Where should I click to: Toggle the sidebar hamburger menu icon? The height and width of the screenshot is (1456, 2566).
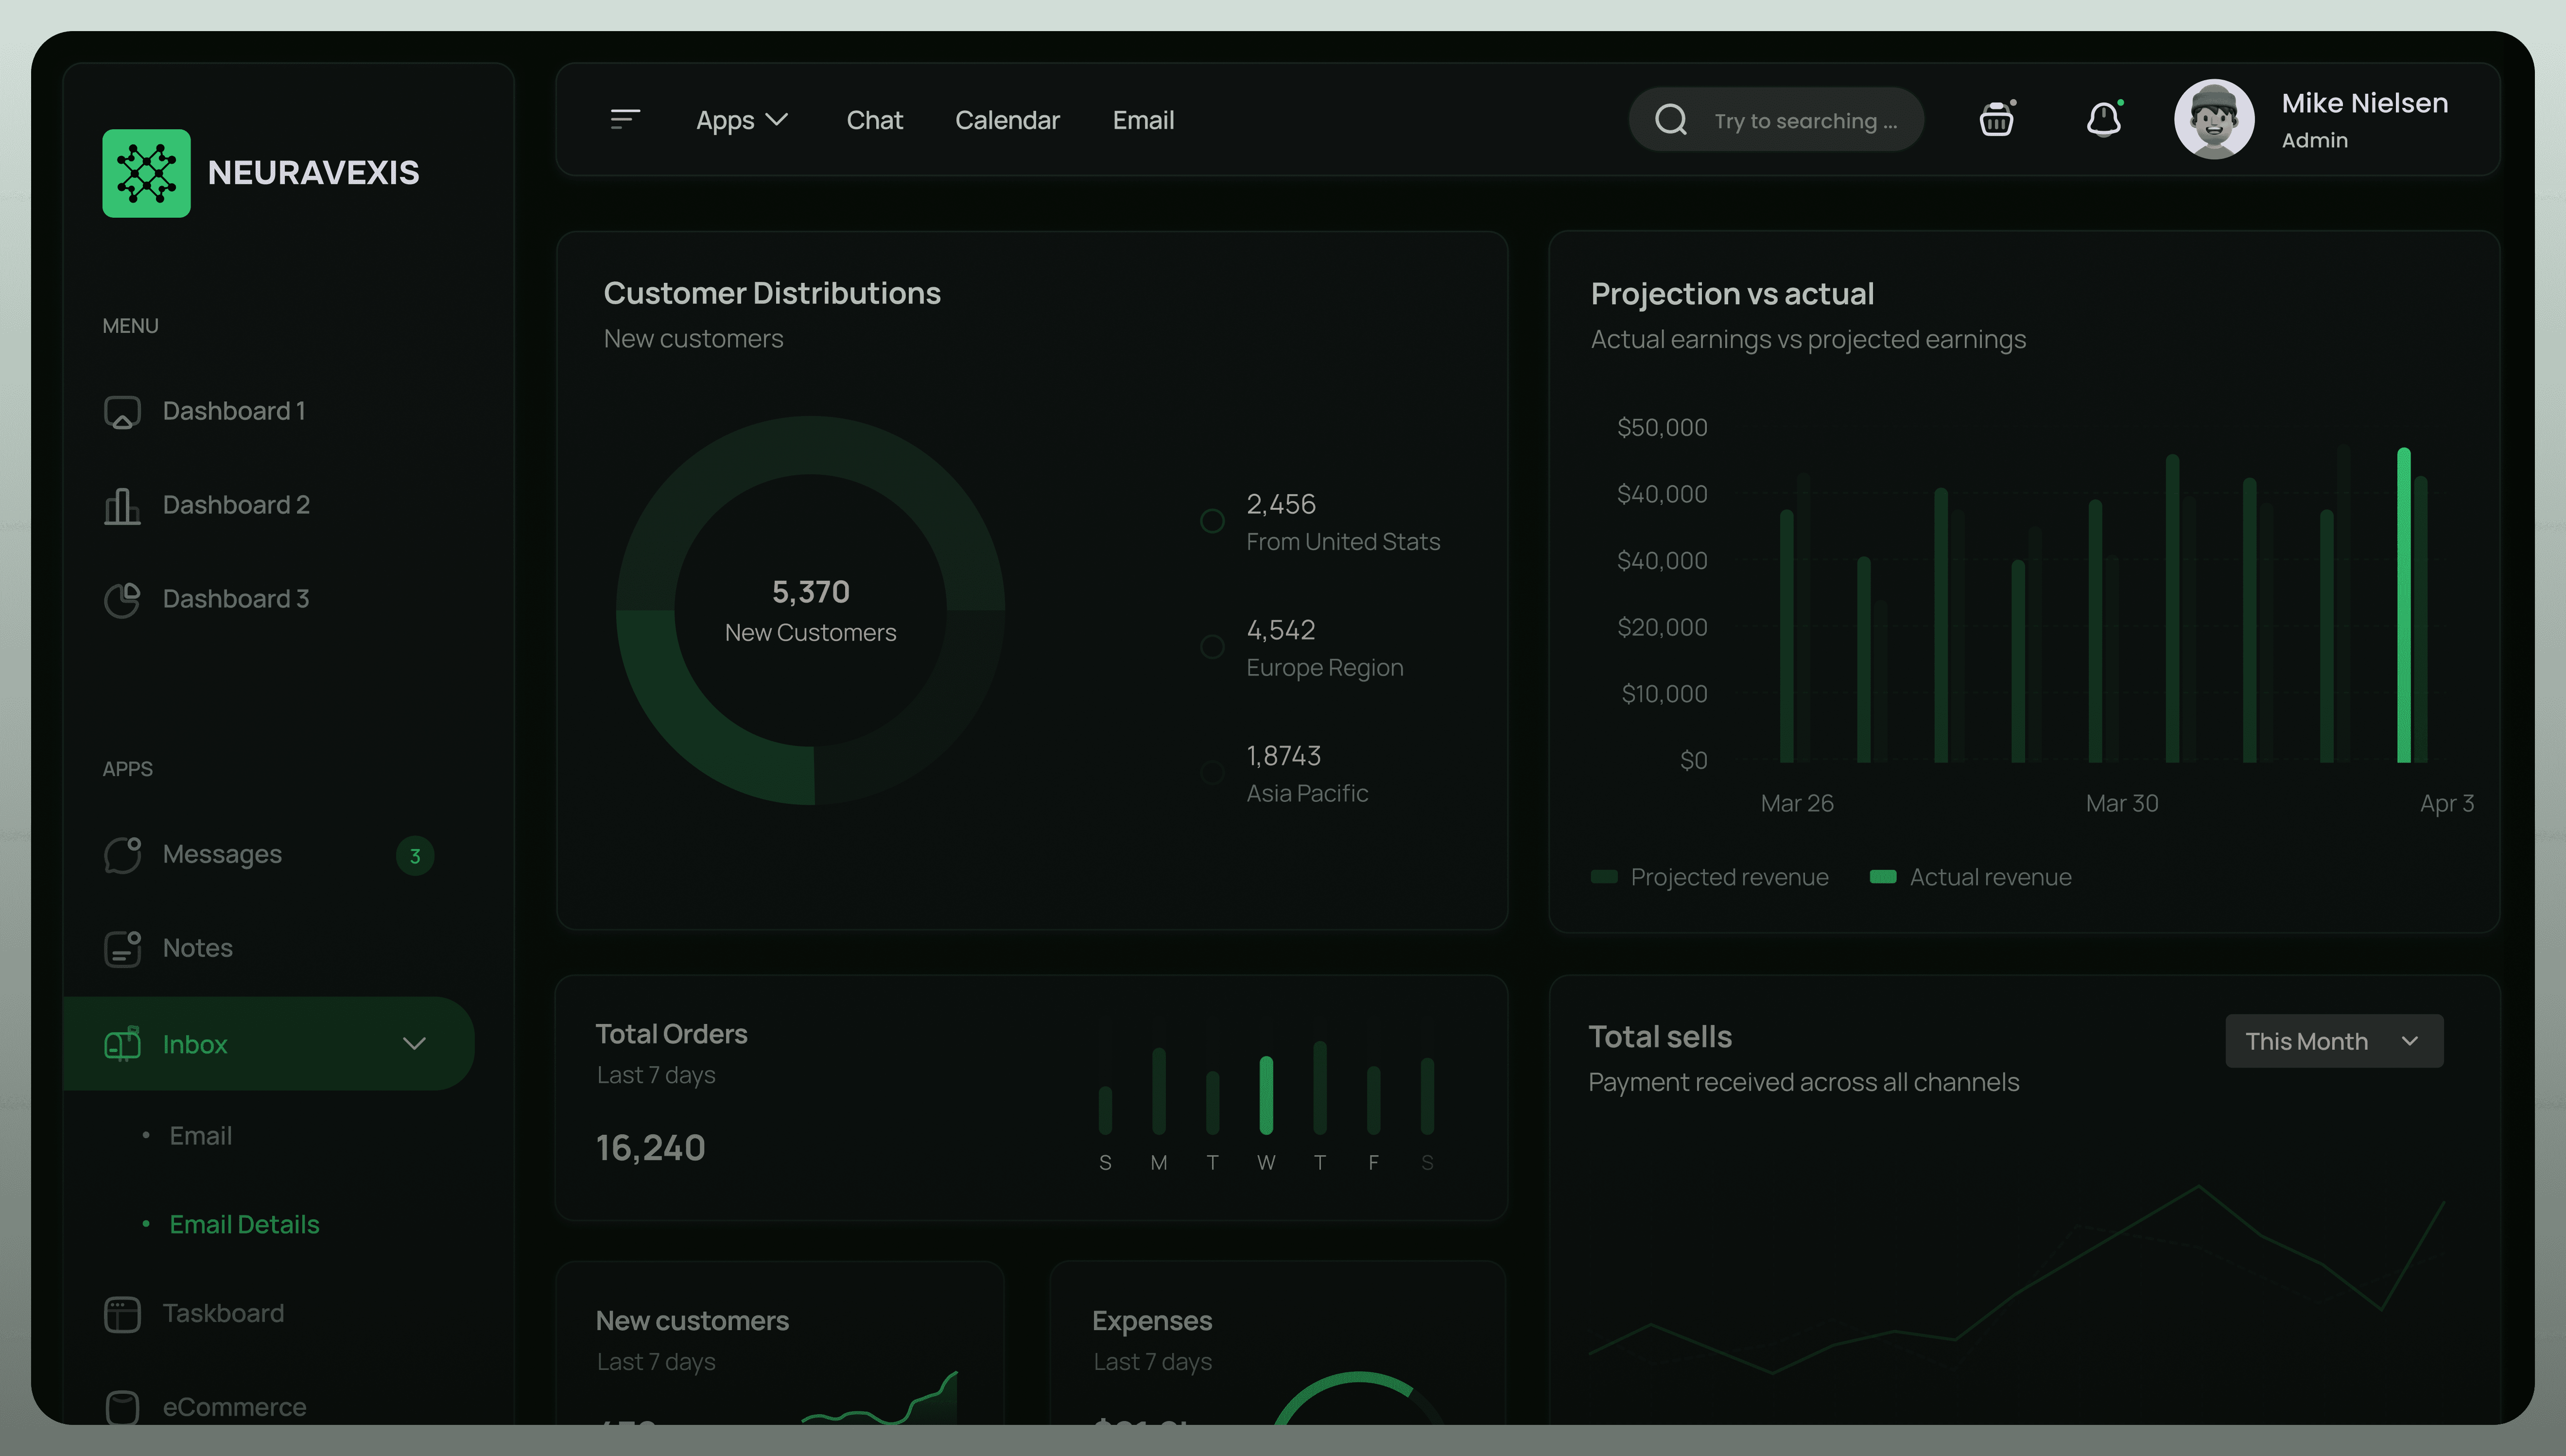tap(625, 120)
